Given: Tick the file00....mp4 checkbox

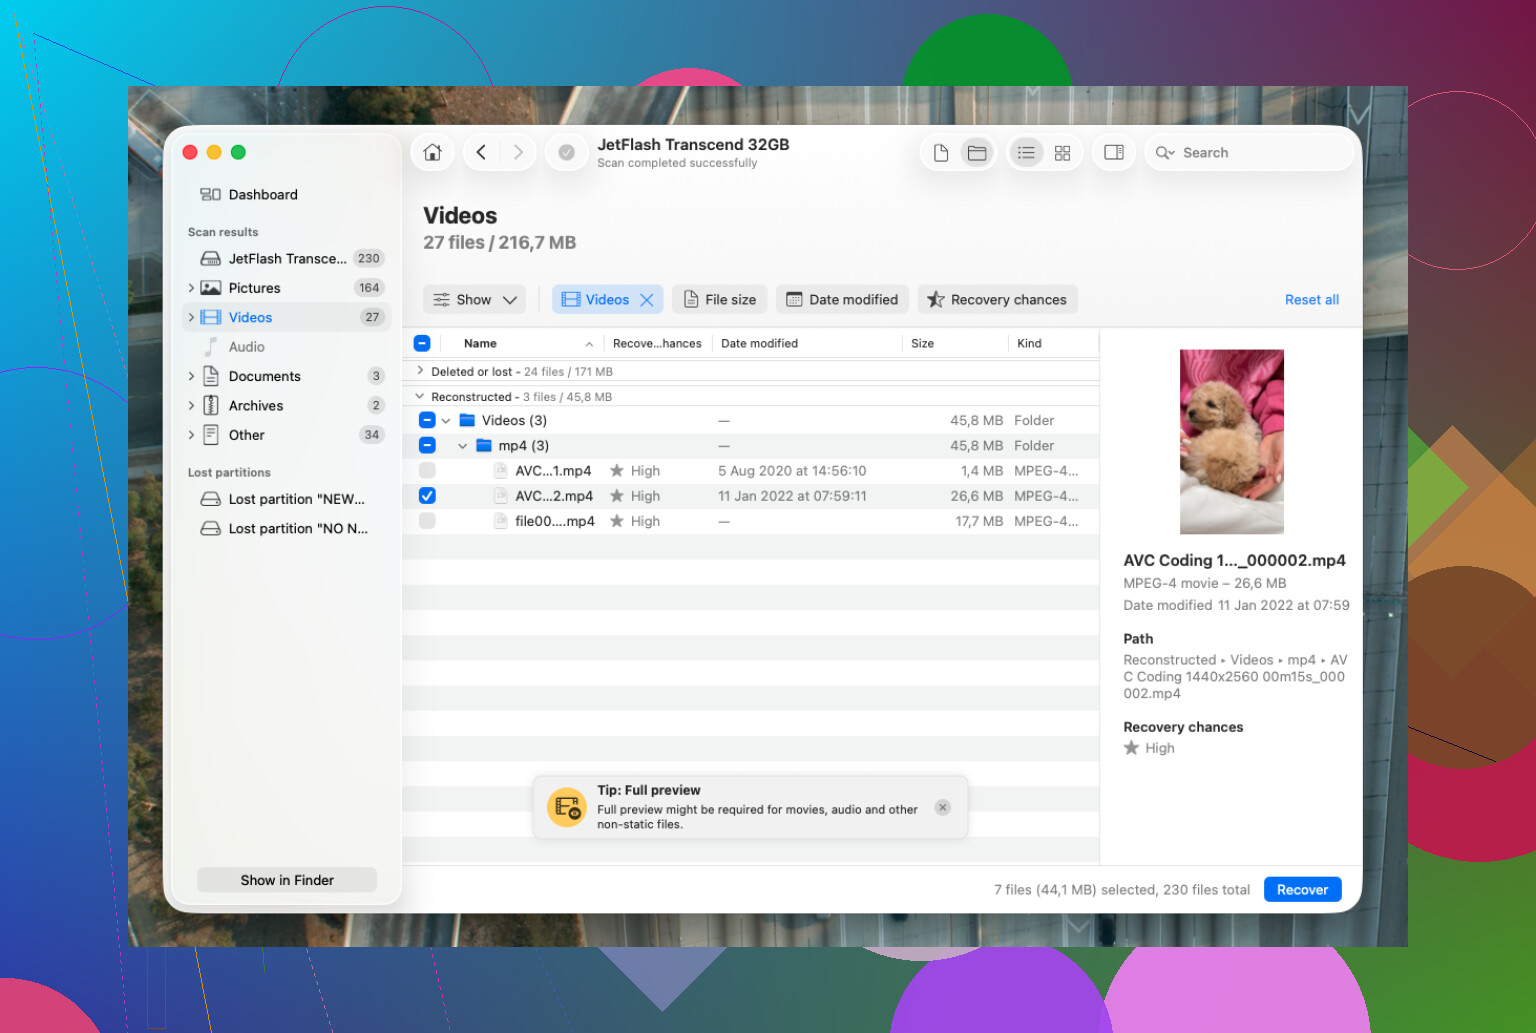Looking at the screenshot, I should [x=427, y=521].
